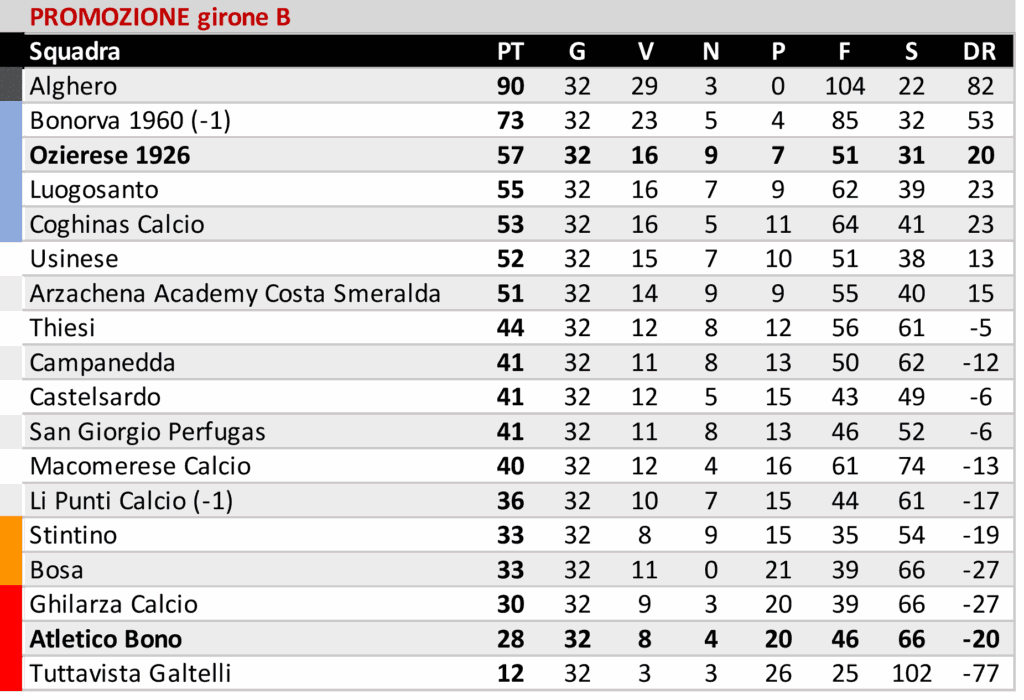
Task: Select the Alghero team name
Action: (x=73, y=86)
